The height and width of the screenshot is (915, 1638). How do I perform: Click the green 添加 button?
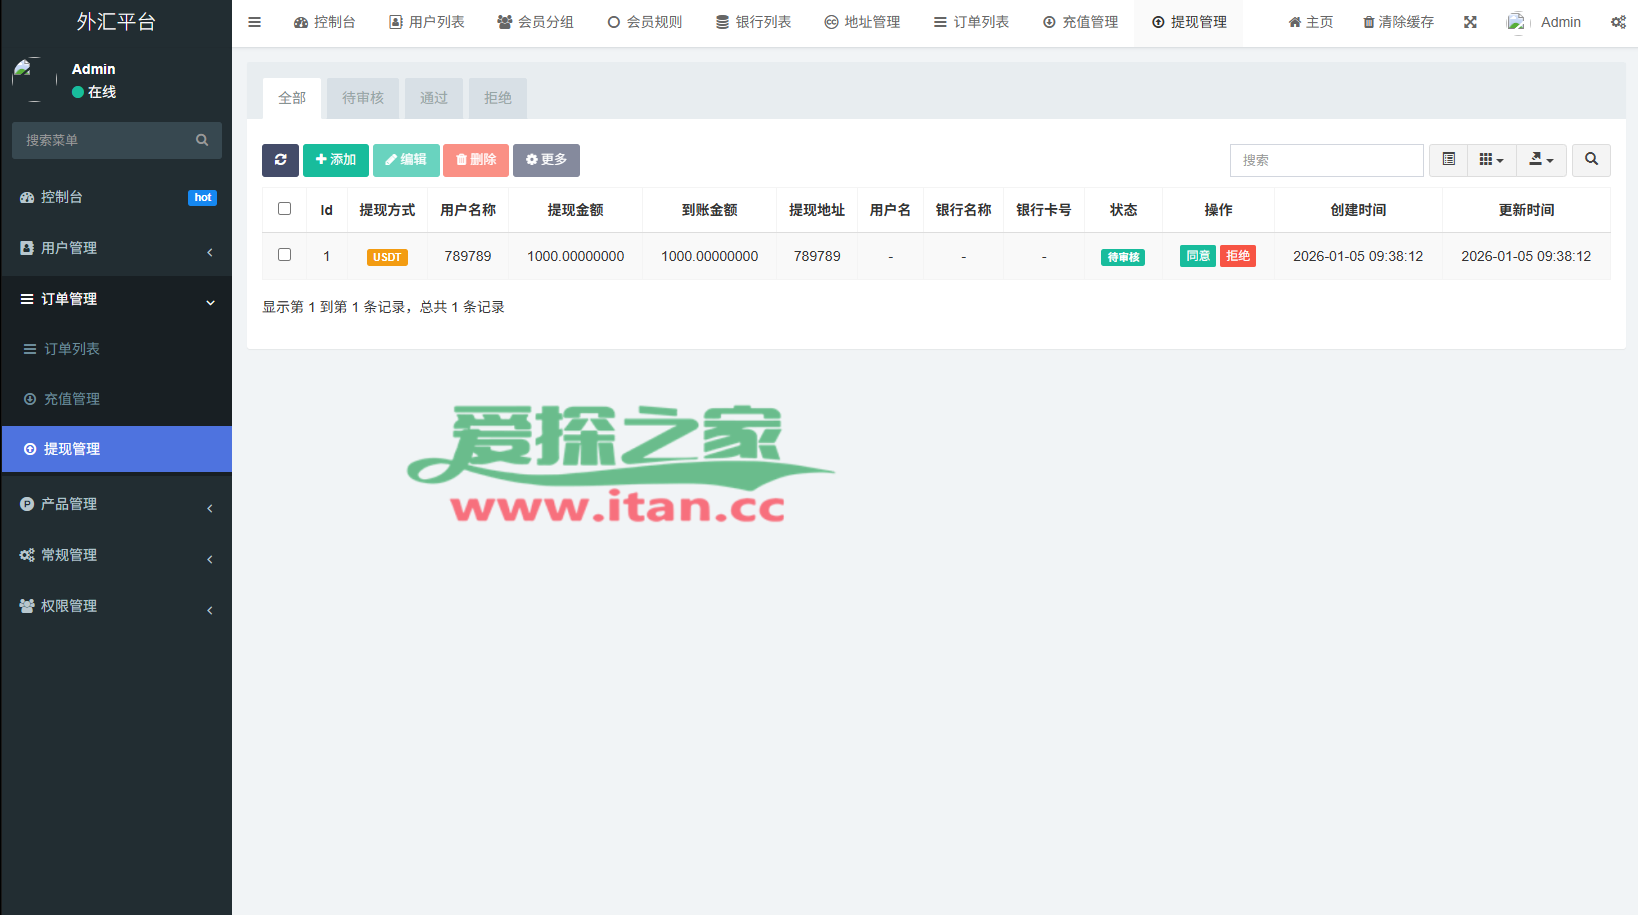(336, 160)
